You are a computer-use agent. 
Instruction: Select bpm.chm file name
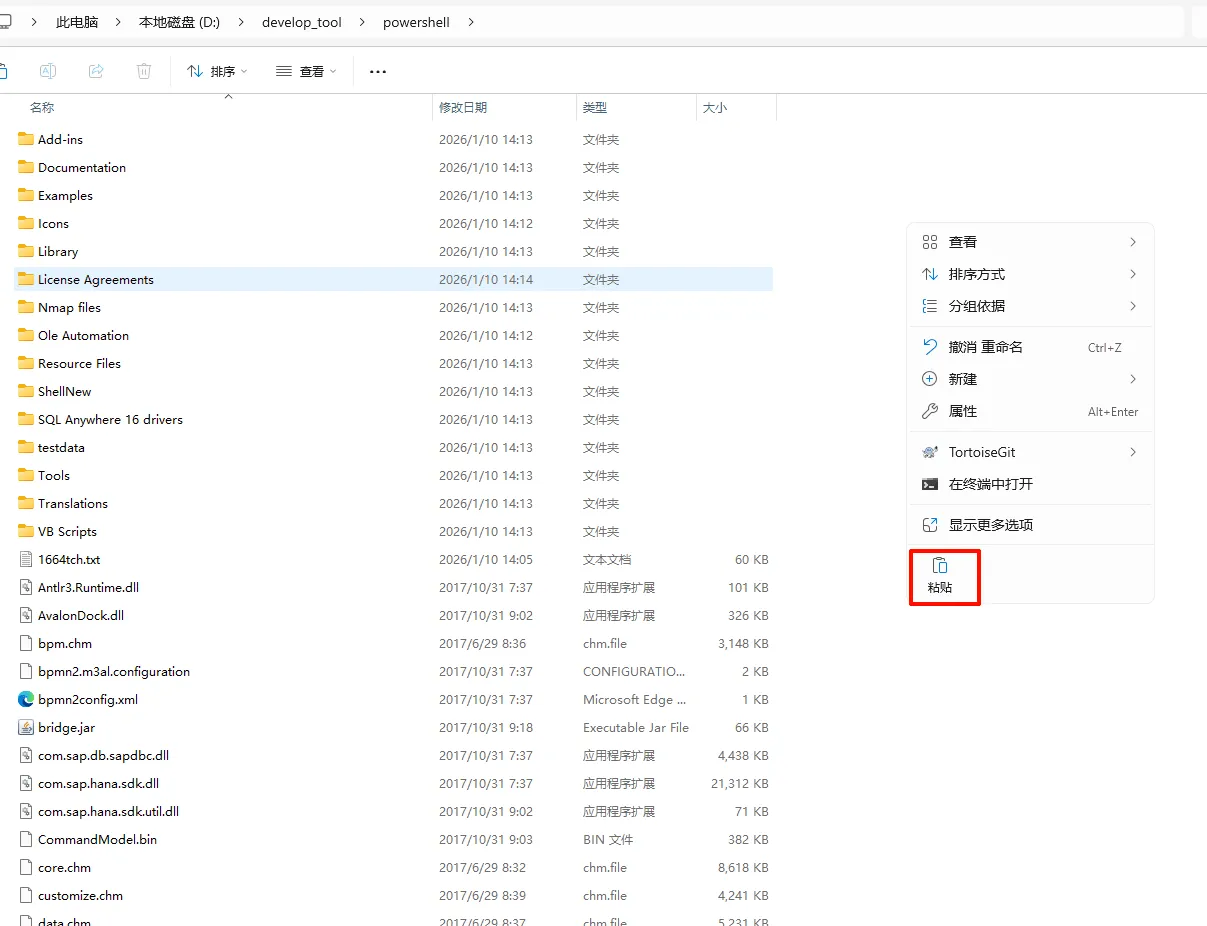click(65, 643)
